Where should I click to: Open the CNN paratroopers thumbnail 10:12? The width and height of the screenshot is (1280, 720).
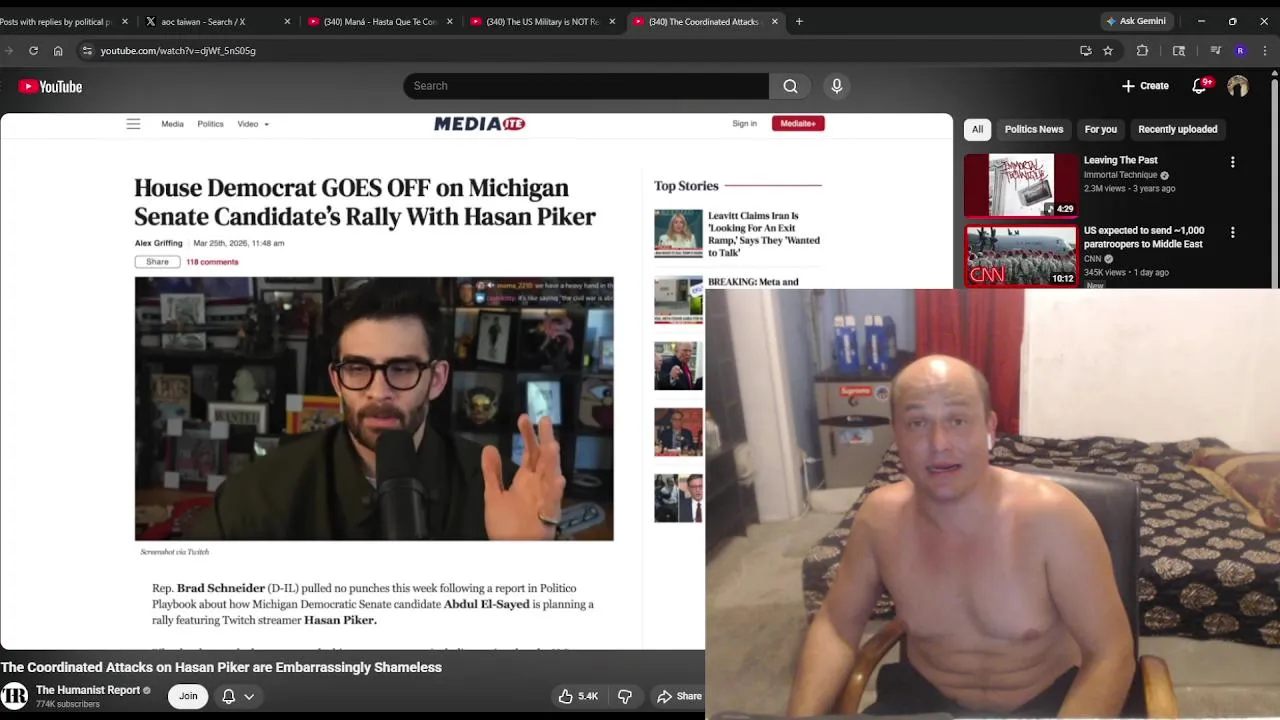1021,256
